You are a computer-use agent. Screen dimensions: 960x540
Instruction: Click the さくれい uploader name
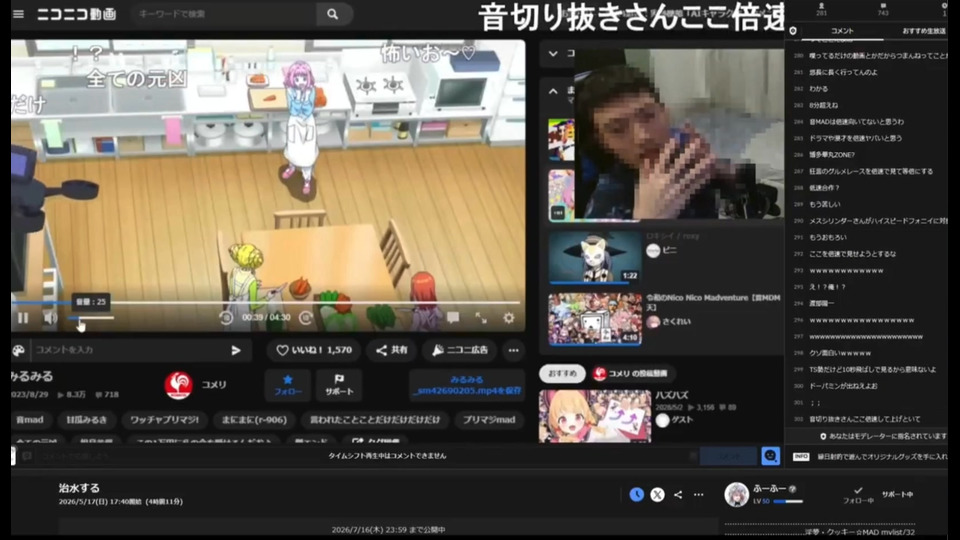tap(677, 321)
